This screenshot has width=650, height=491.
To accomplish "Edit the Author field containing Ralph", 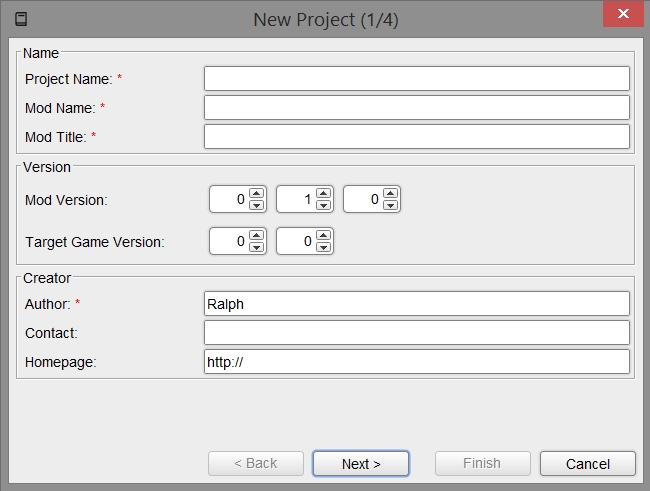I will (416, 303).
